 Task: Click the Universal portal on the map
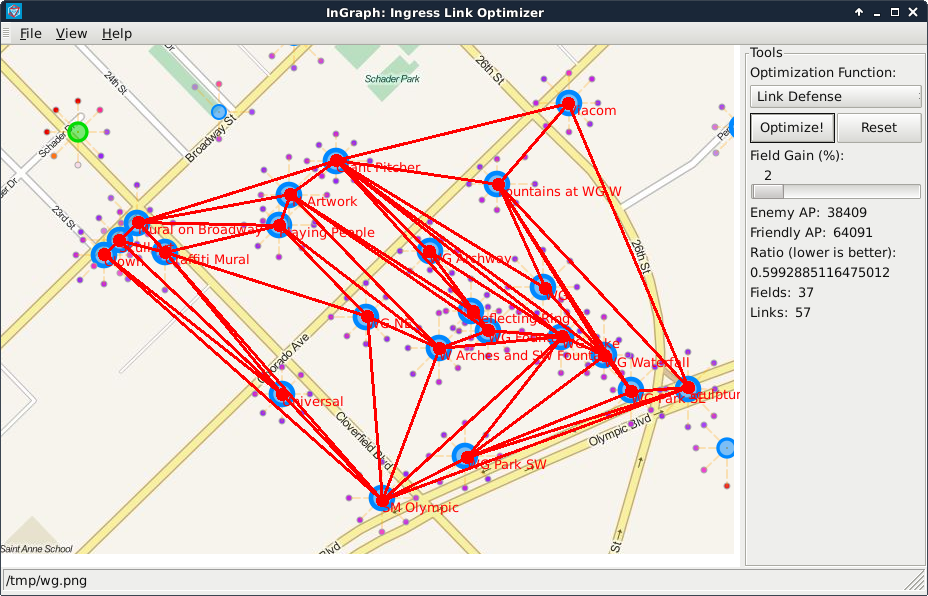282,394
